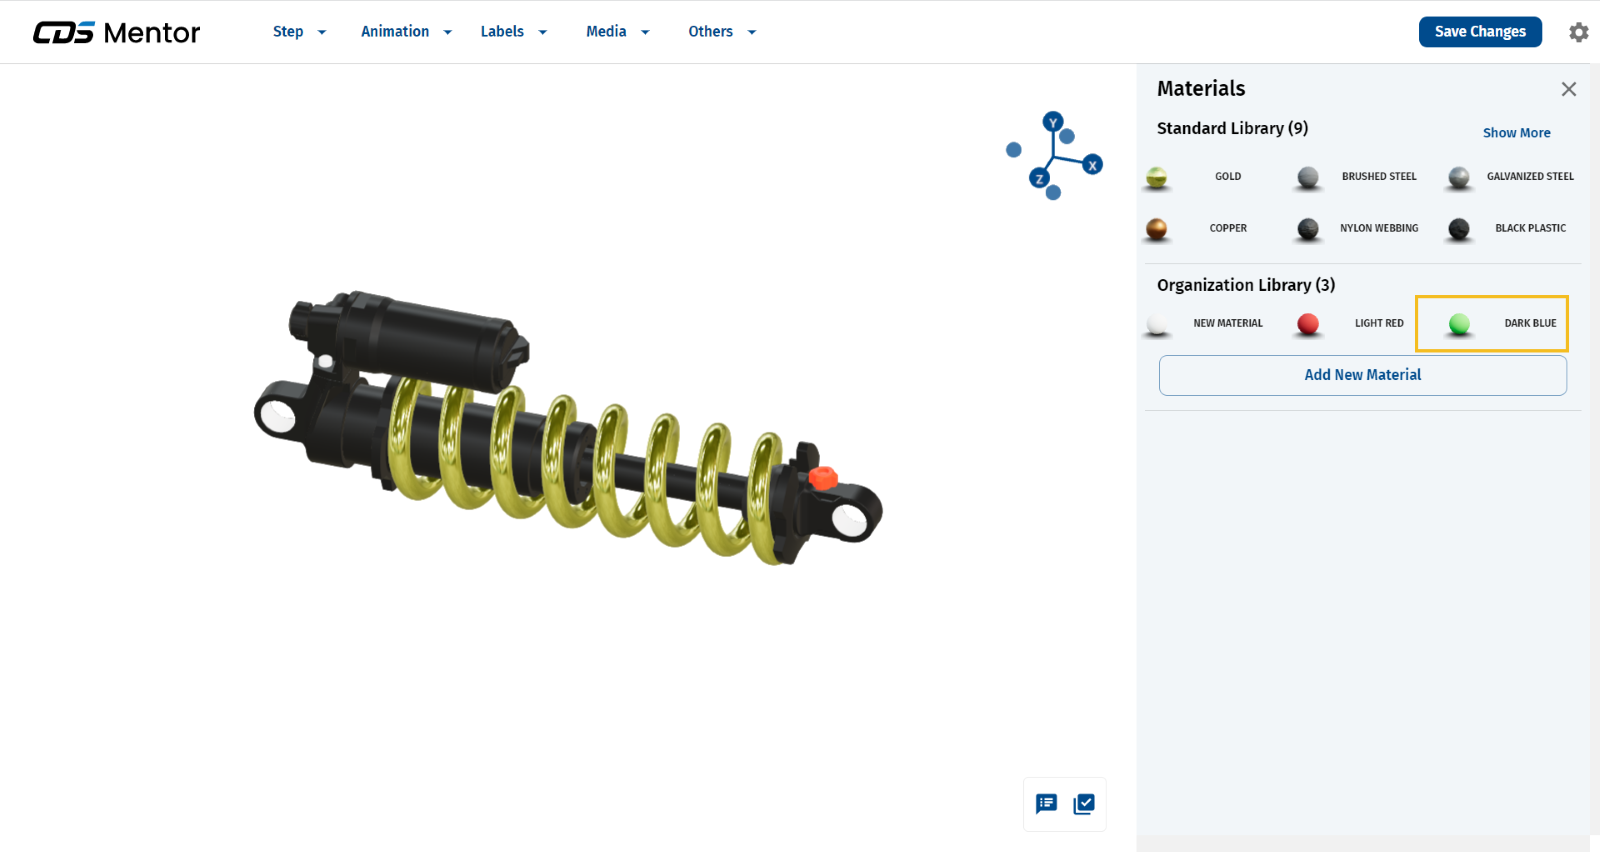This screenshot has width=1600, height=852.
Task: Open the Media menu
Action: [x=617, y=32]
